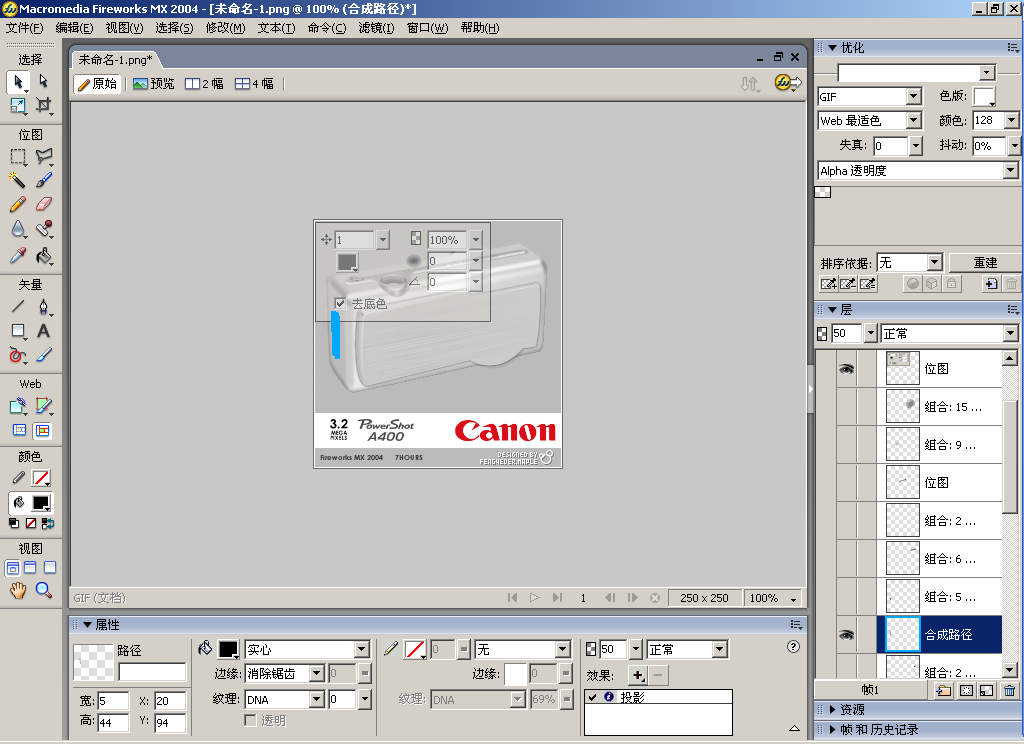Toggle the 去底色 checkbox on canvas
The image size is (1024, 744).
pos(340,303)
